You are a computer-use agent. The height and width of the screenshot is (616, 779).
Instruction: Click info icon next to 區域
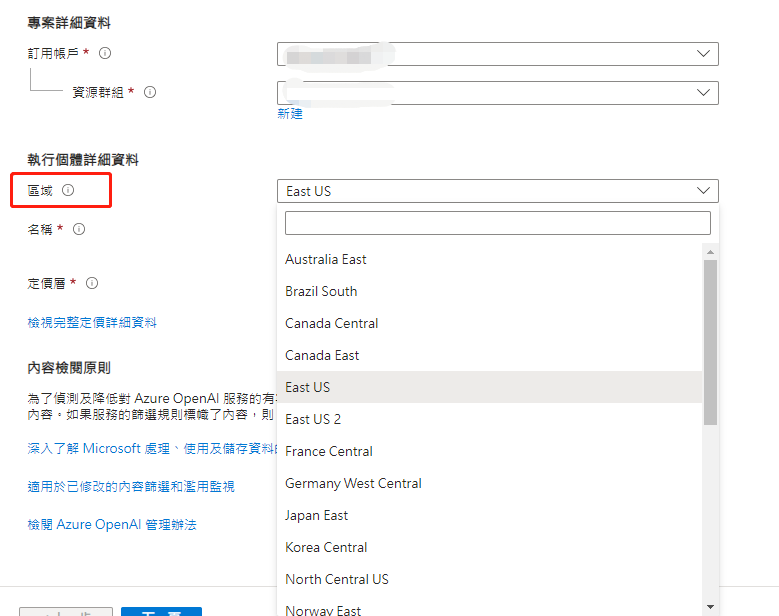point(68,190)
